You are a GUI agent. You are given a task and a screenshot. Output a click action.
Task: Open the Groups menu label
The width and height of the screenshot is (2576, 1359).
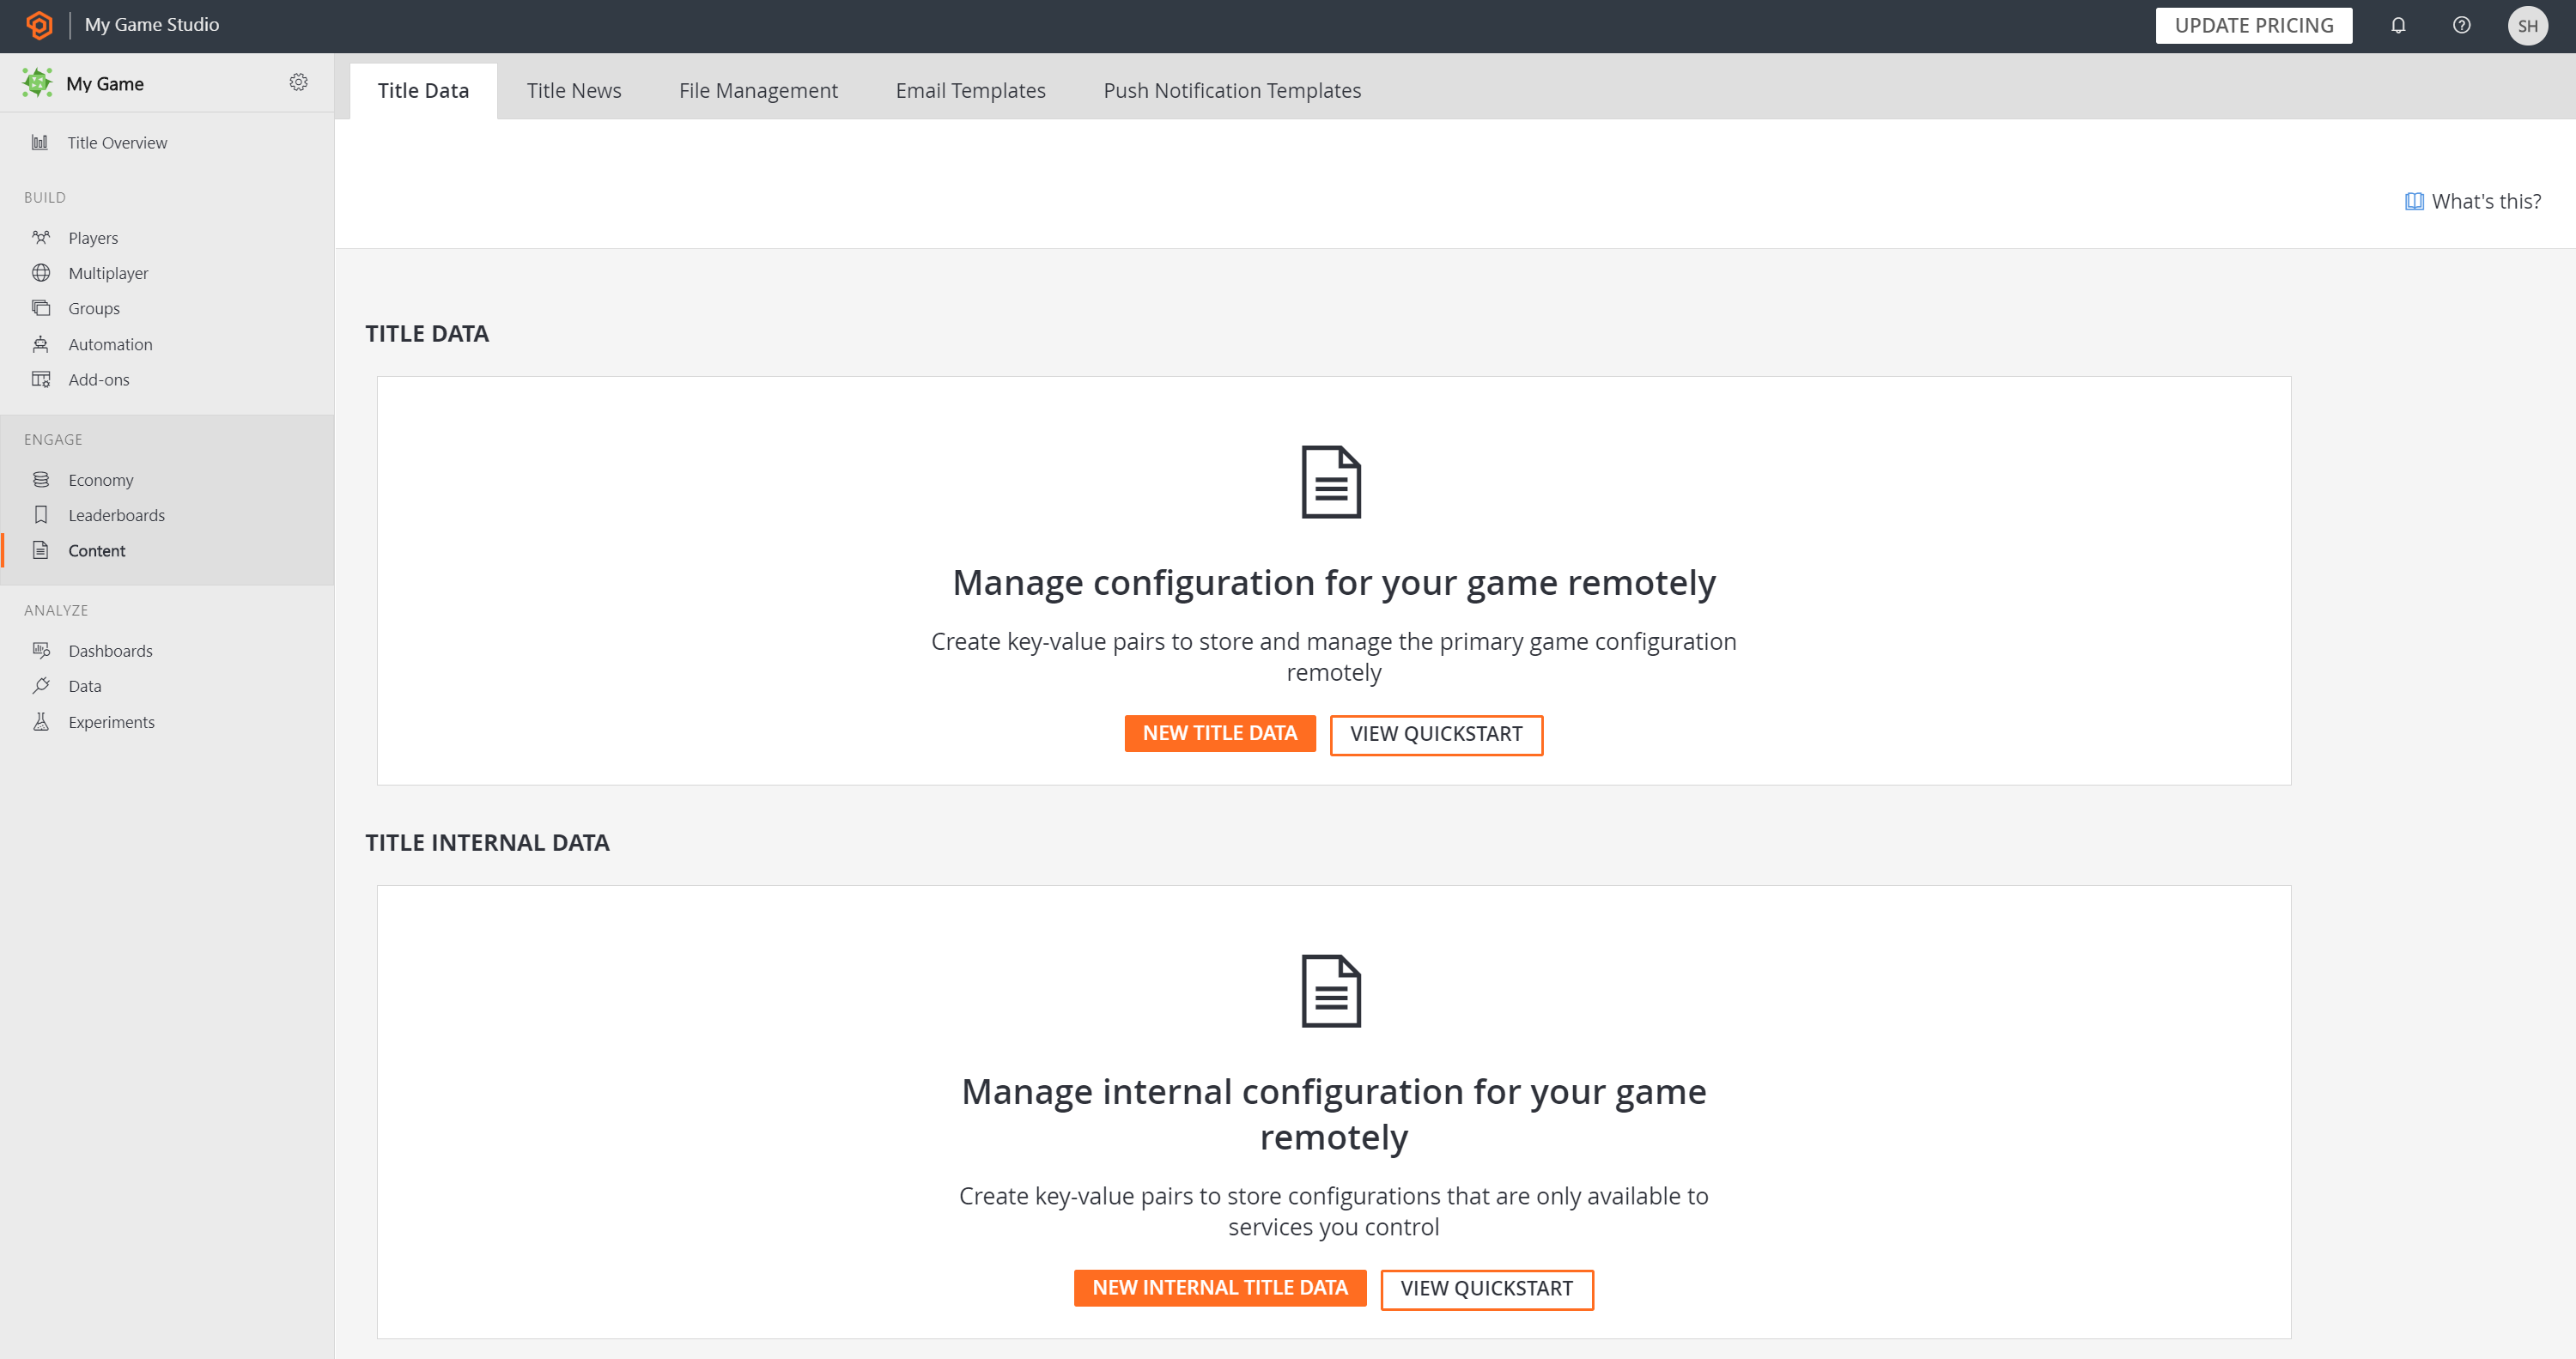tap(94, 308)
